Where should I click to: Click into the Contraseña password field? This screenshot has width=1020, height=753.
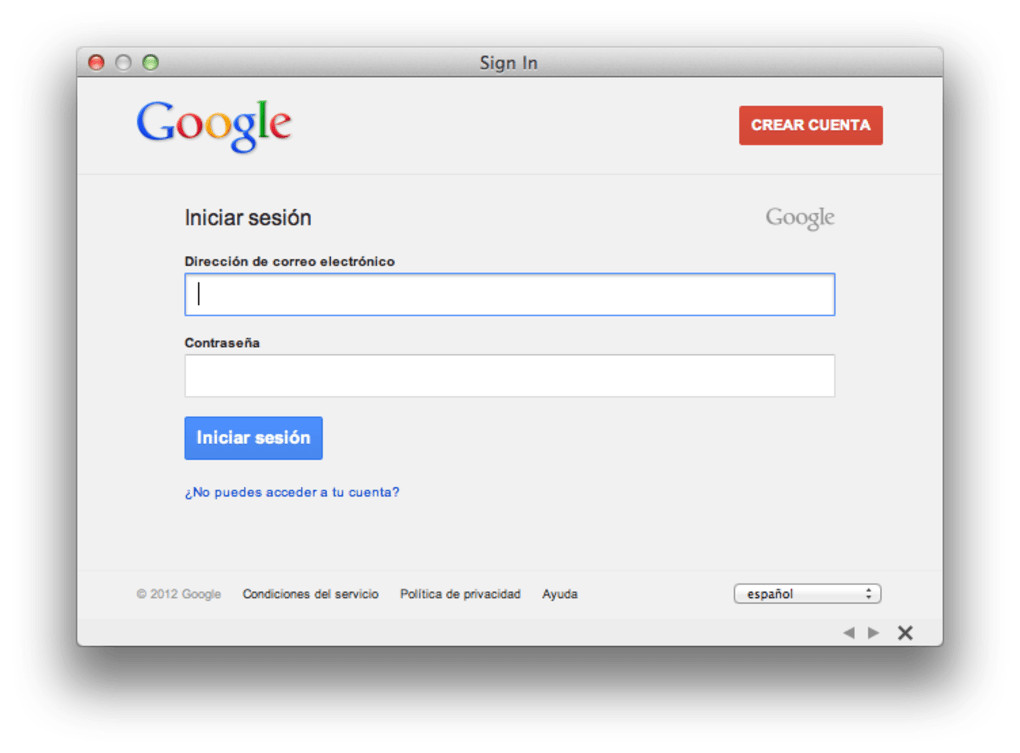[509, 376]
